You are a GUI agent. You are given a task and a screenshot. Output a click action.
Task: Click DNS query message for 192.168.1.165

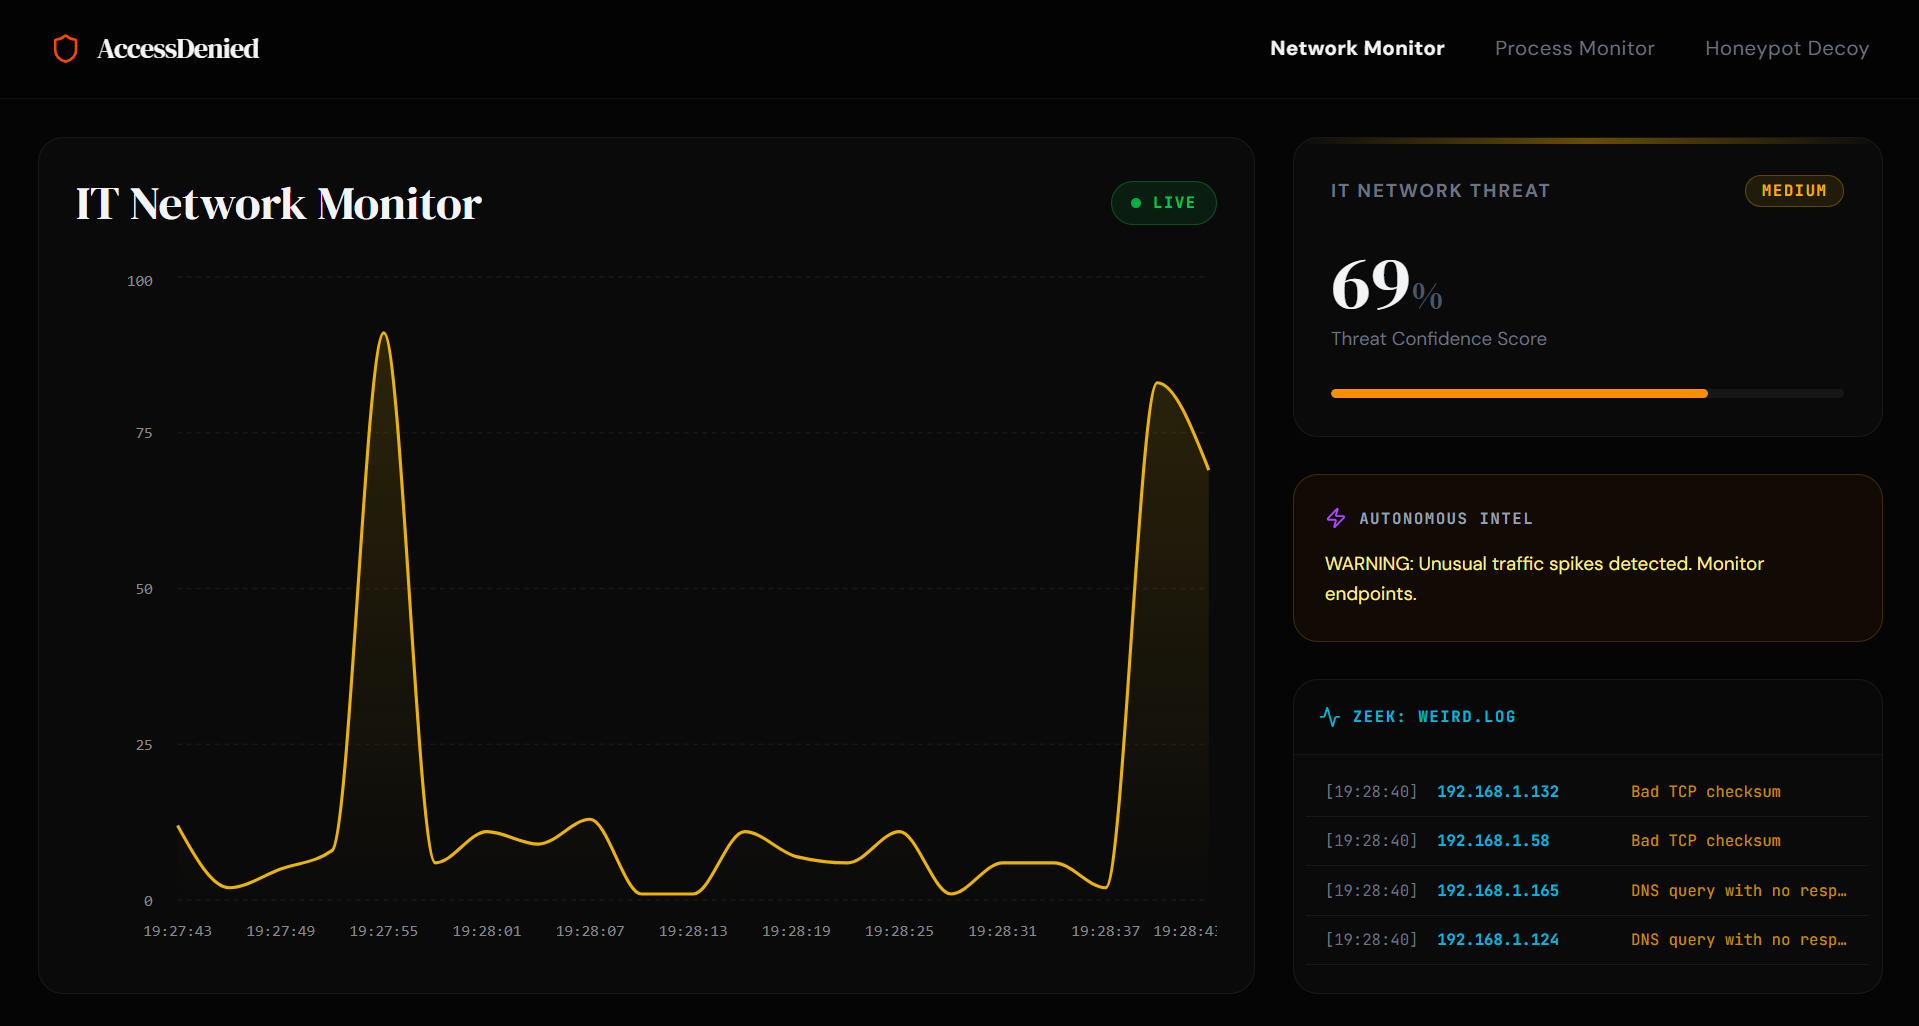pos(1739,890)
